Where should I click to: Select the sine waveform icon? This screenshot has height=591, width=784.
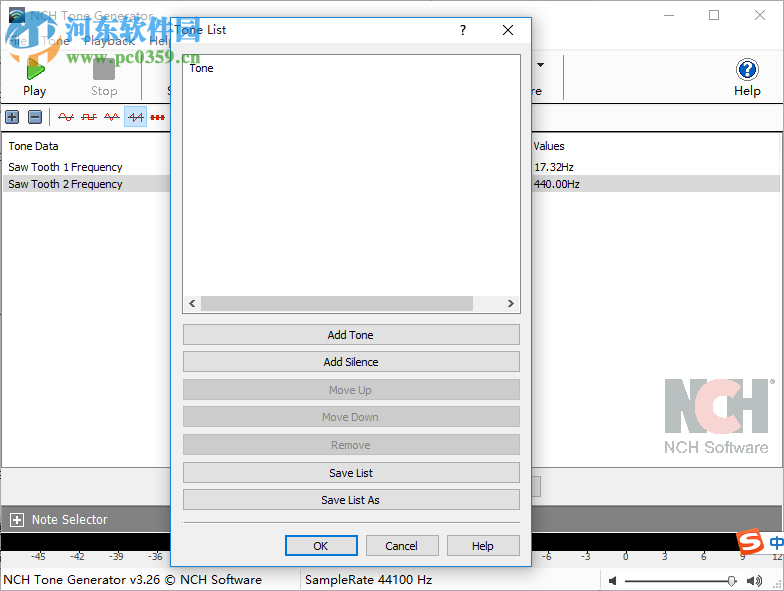pyautogui.click(x=66, y=117)
